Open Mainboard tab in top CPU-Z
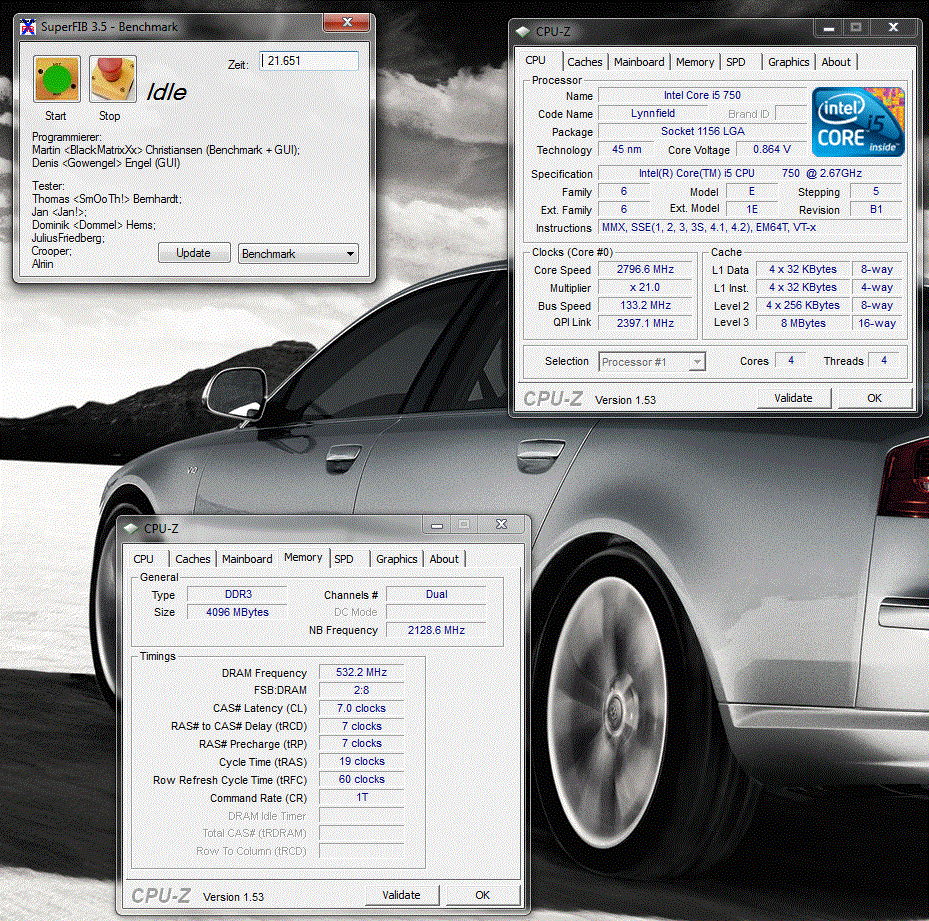This screenshot has height=921, width=929. (x=639, y=62)
